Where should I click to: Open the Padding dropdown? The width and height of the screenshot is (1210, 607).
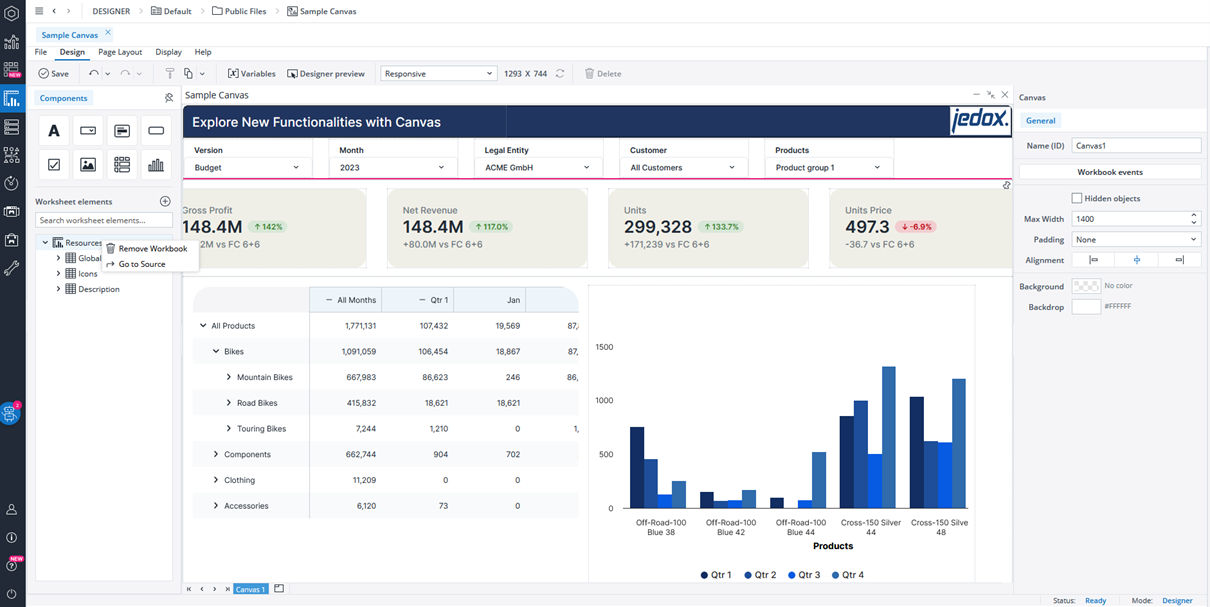click(1135, 240)
